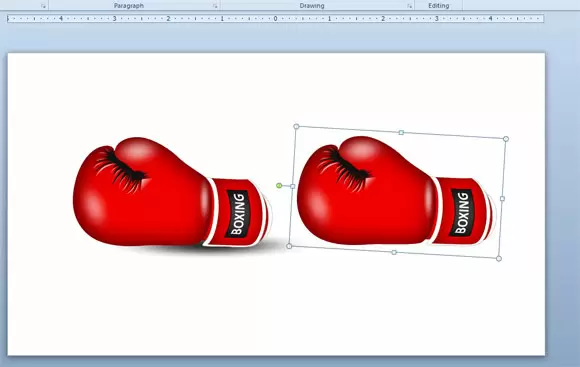Click the Drawing group label
Viewport: 580px width, 367px height.
tap(312, 6)
